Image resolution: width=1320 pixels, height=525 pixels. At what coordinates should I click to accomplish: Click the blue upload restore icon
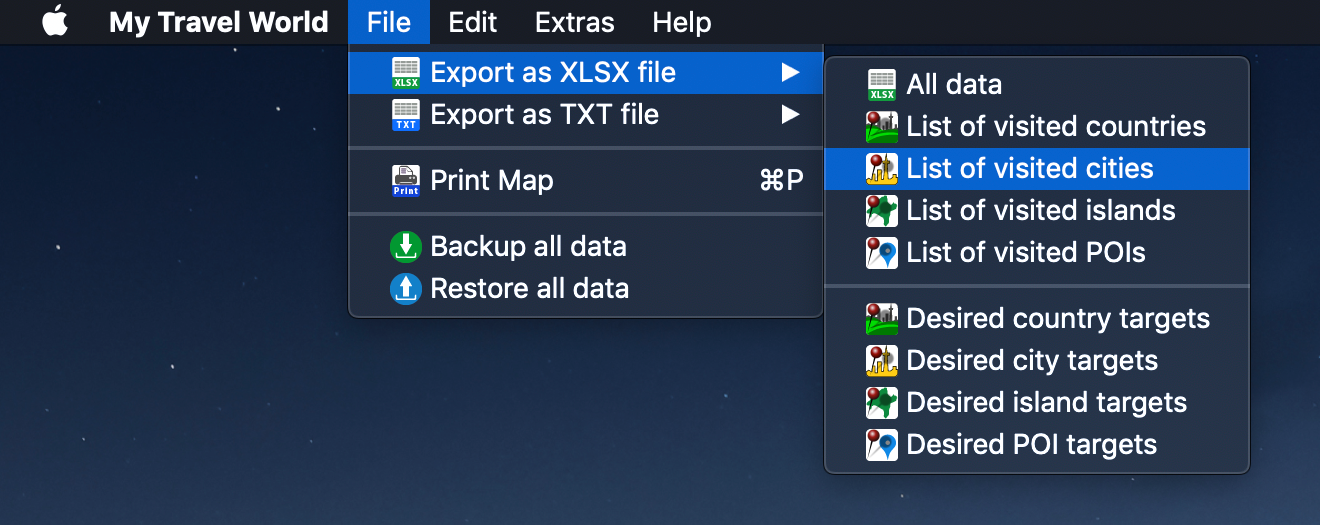tap(406, 289)
